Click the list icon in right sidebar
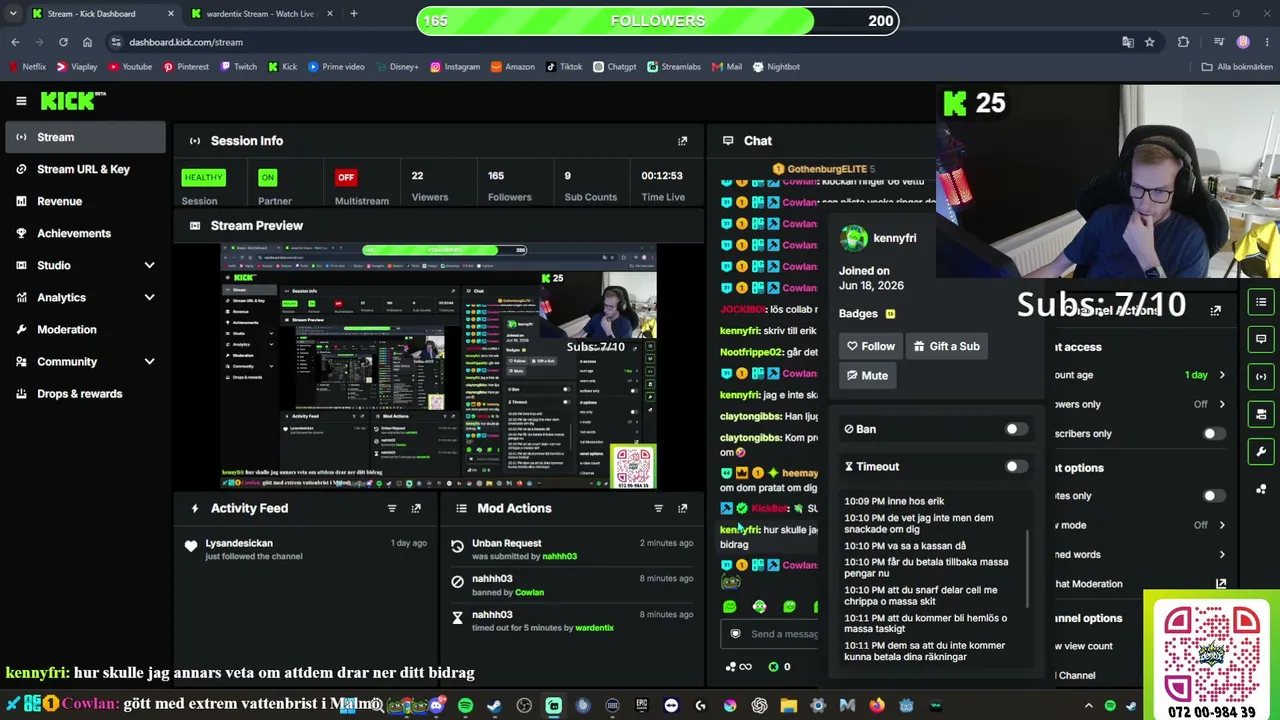The image size is (1280, 720). tap(1261, 302)
